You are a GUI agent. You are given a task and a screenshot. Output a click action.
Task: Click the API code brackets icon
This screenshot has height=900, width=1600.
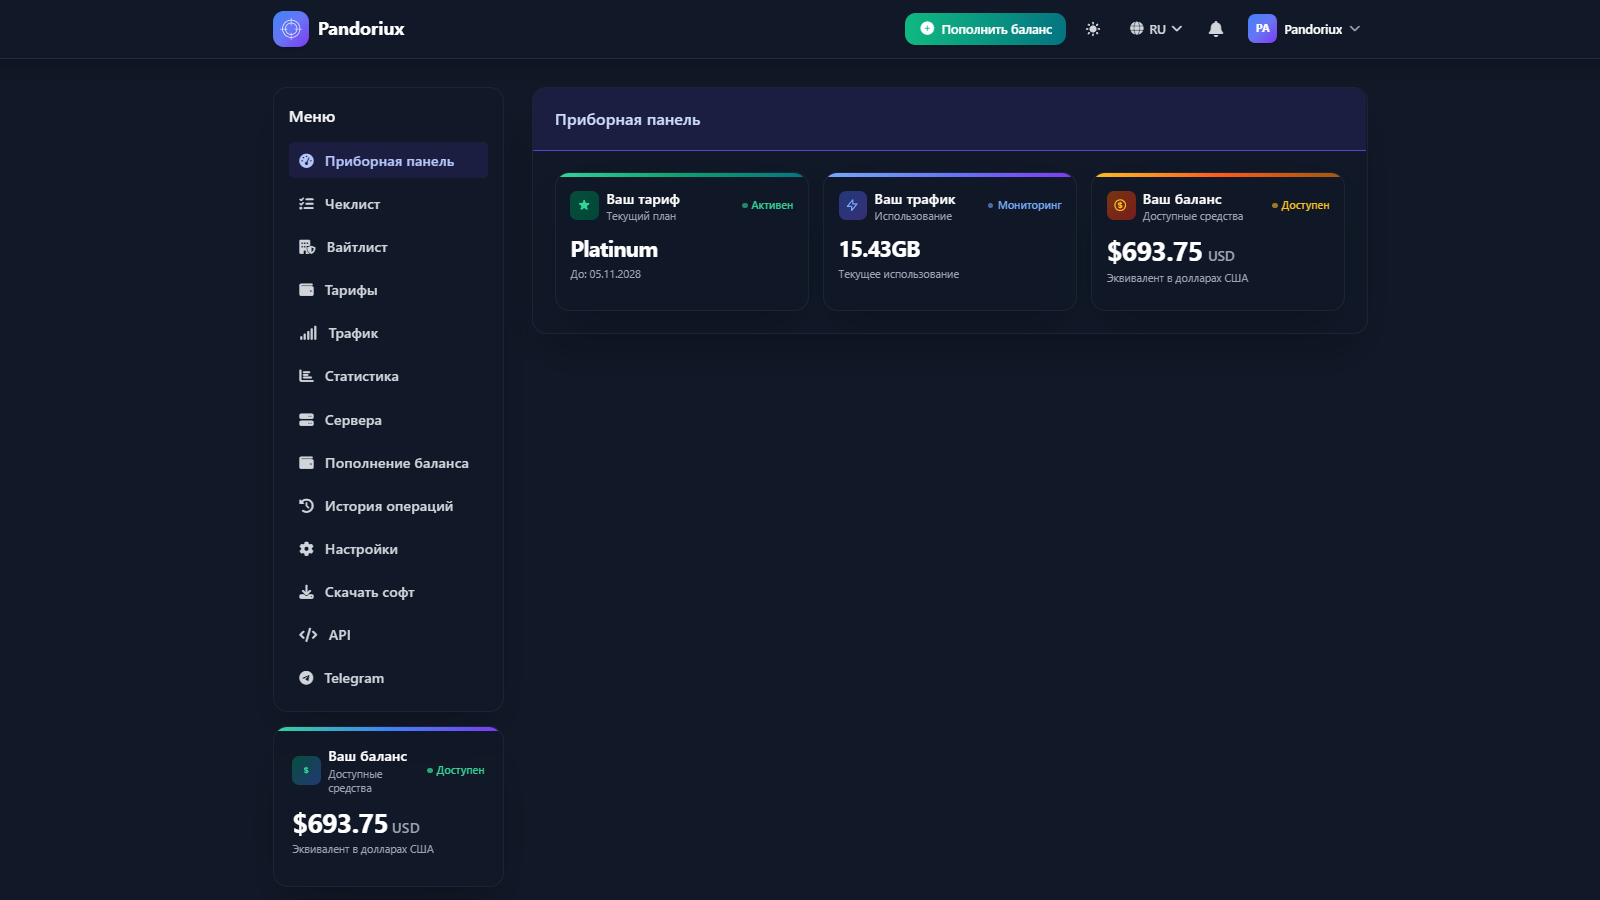click(x=308, y=635)
